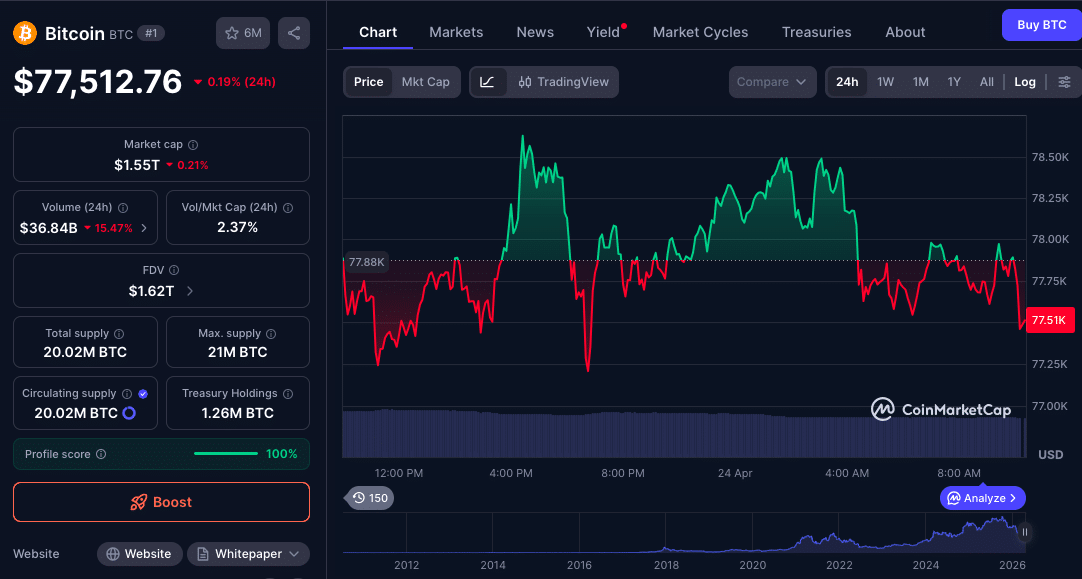Click 2018 on the range navigator
The height and width of the screenshot is (579, 1082).
tap(666, 565)
